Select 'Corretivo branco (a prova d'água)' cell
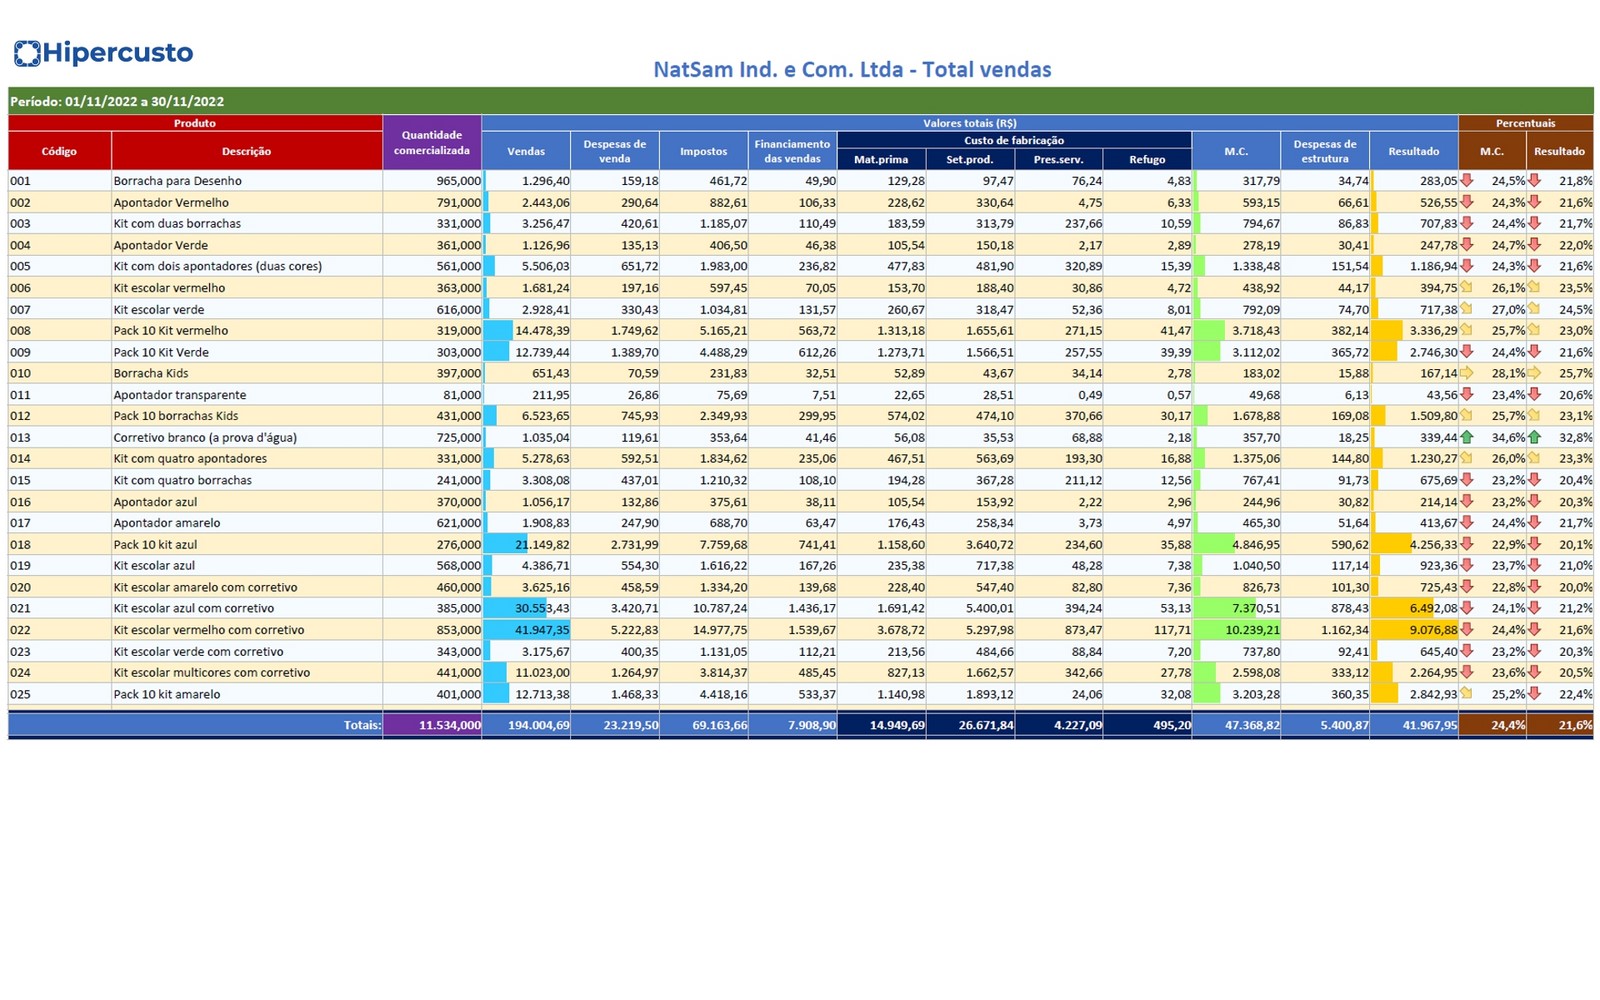 tap(246, 437)
